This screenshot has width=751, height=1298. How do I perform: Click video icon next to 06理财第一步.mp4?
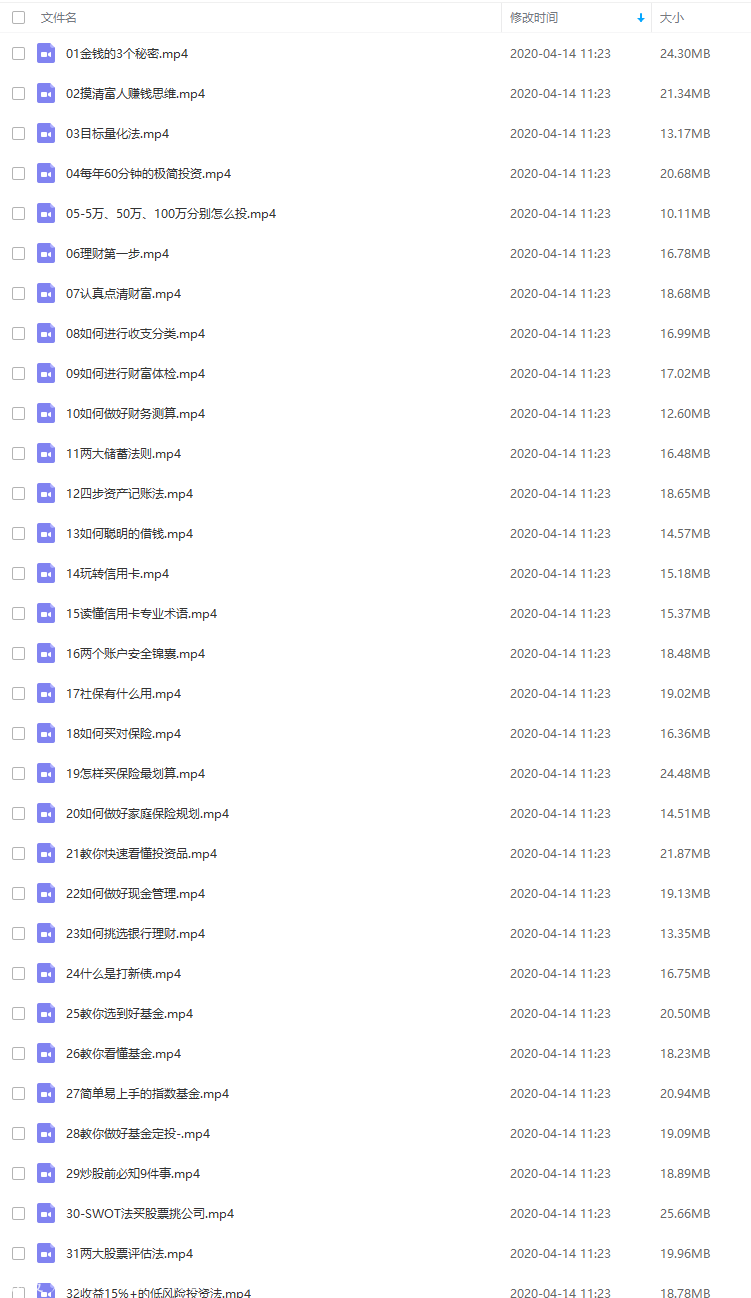point(46,253)
